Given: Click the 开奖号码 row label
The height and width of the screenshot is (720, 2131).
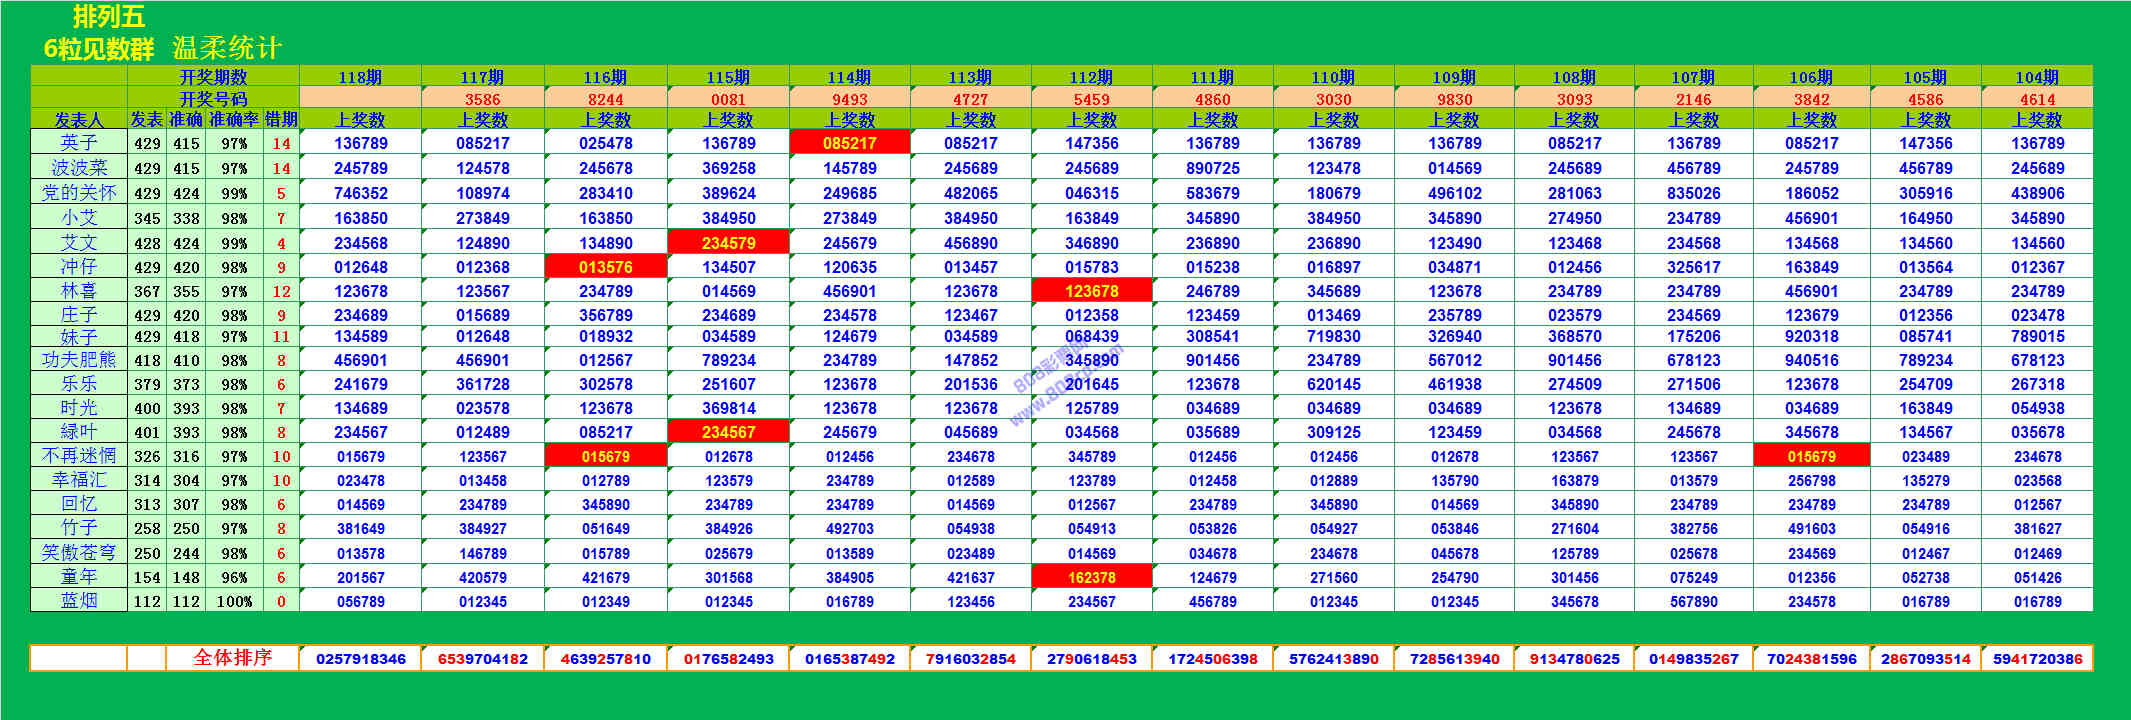Looking at the screenshot, I should tap(213, 99).
